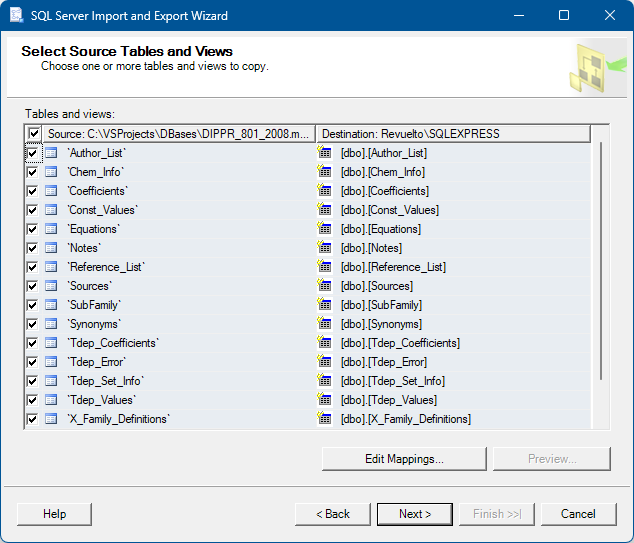The height and width of the screenshot is (543, 634).
Task: Click the wizard icon in the title bar
Action: click(17, 15)
